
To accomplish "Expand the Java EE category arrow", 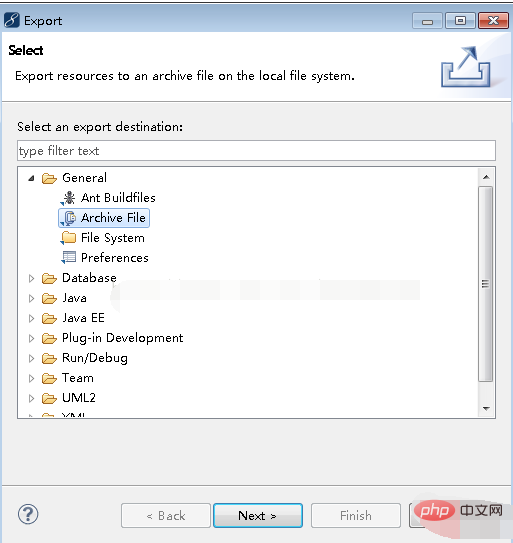I will click(31, 318).
